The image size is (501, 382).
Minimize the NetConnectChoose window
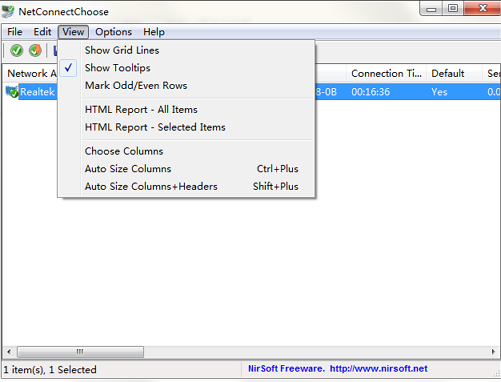431,9
